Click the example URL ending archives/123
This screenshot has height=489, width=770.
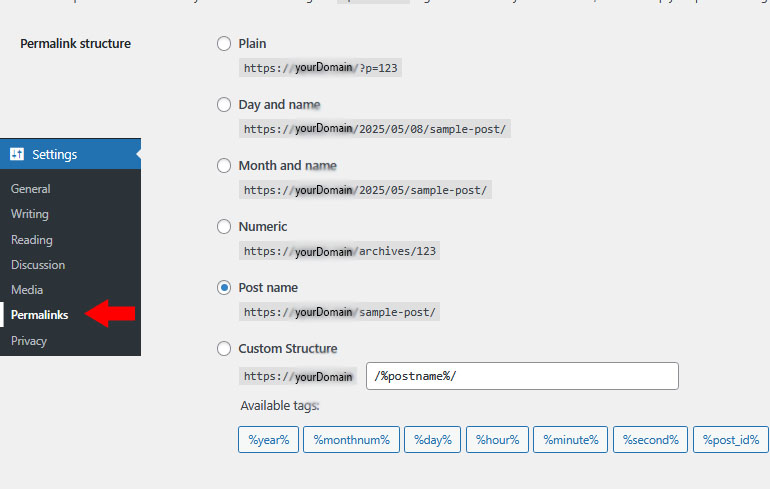tap(339, 251)
